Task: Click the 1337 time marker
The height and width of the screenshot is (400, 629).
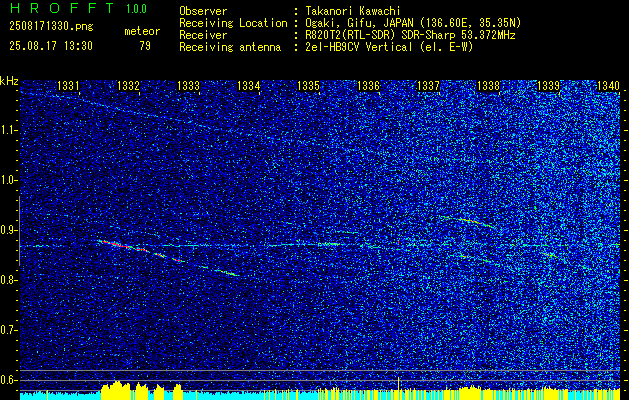Action: (x=428, y=85)
